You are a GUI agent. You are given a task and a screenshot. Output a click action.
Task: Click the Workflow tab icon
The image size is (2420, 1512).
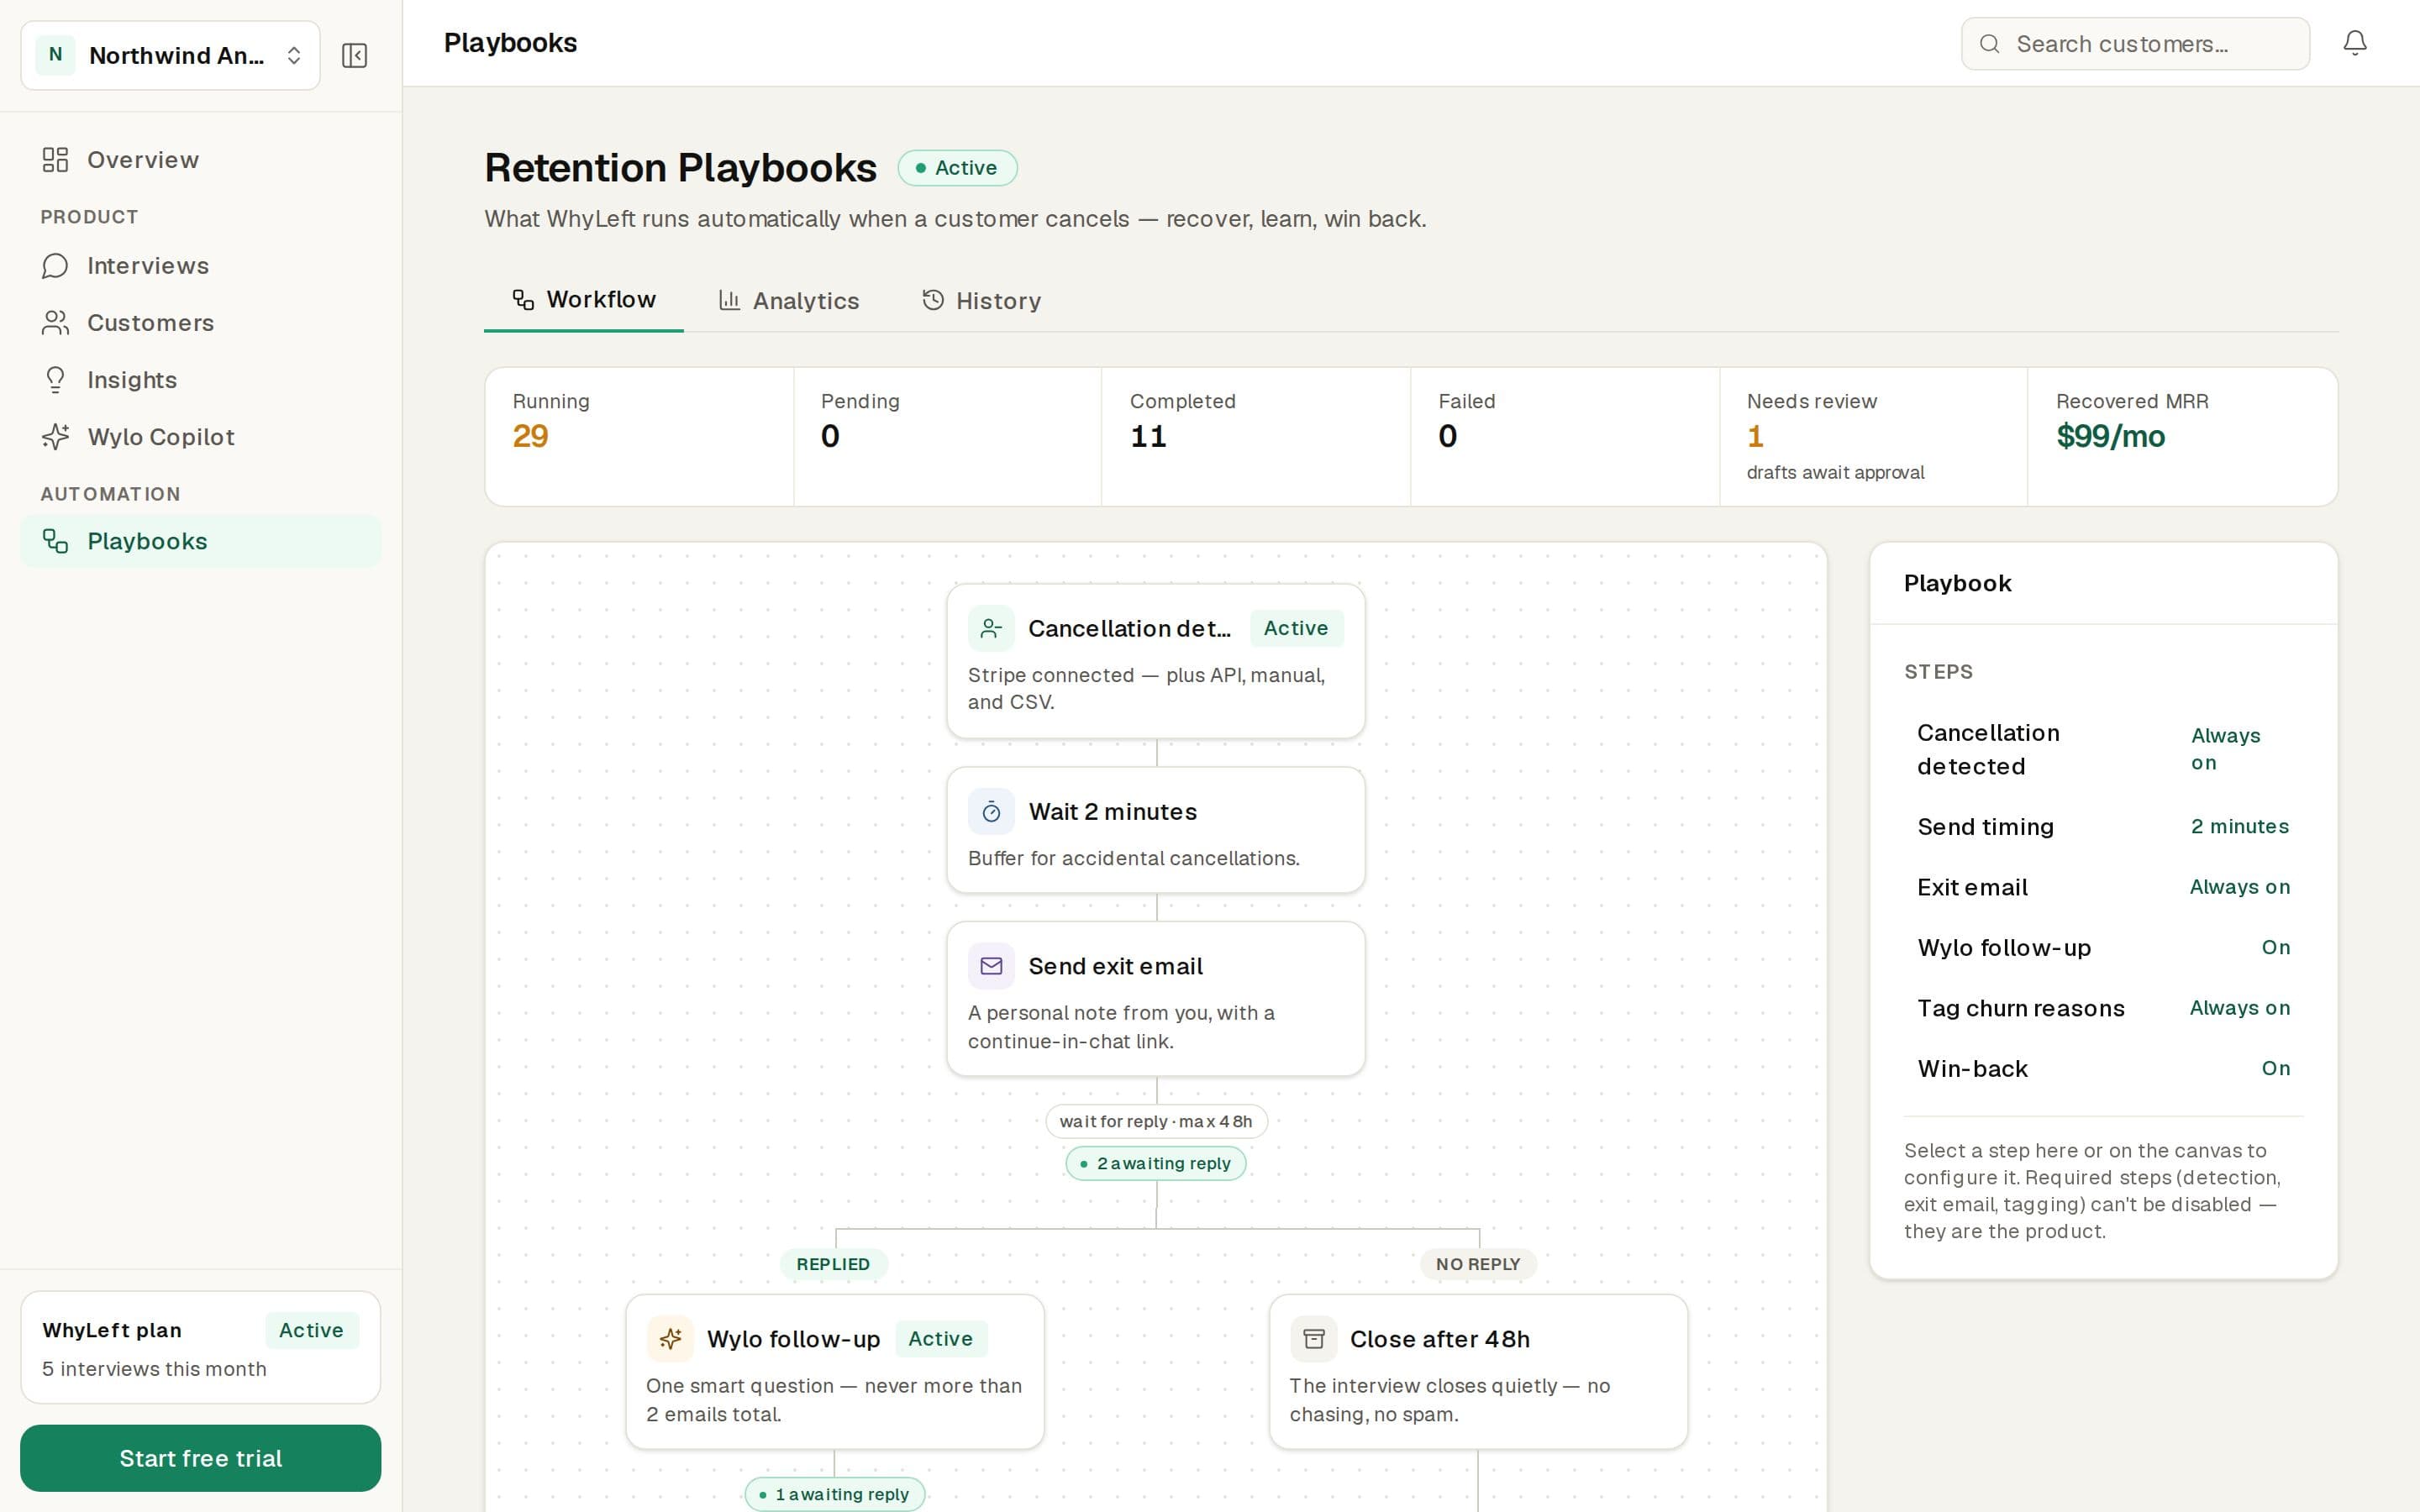(523, 300)
